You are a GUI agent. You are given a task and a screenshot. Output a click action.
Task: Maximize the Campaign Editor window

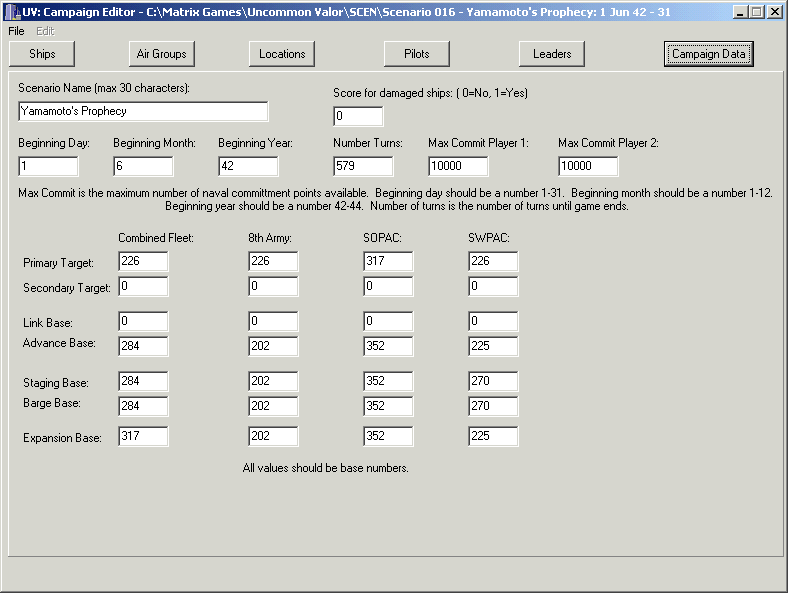click(x=756, y=12)
